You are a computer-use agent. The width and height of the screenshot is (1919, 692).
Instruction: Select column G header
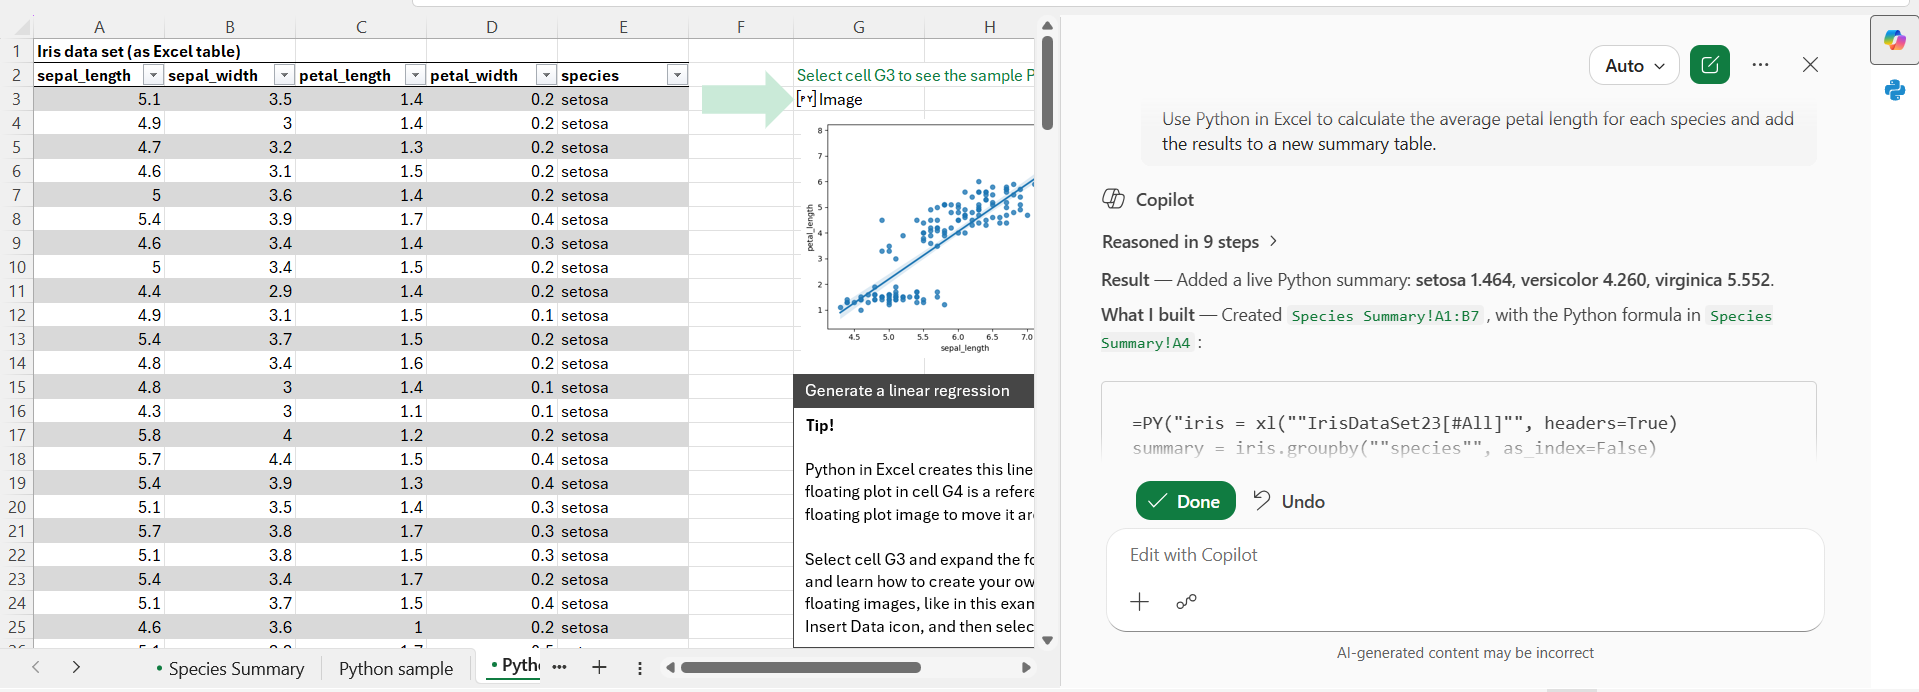[859, 27]
